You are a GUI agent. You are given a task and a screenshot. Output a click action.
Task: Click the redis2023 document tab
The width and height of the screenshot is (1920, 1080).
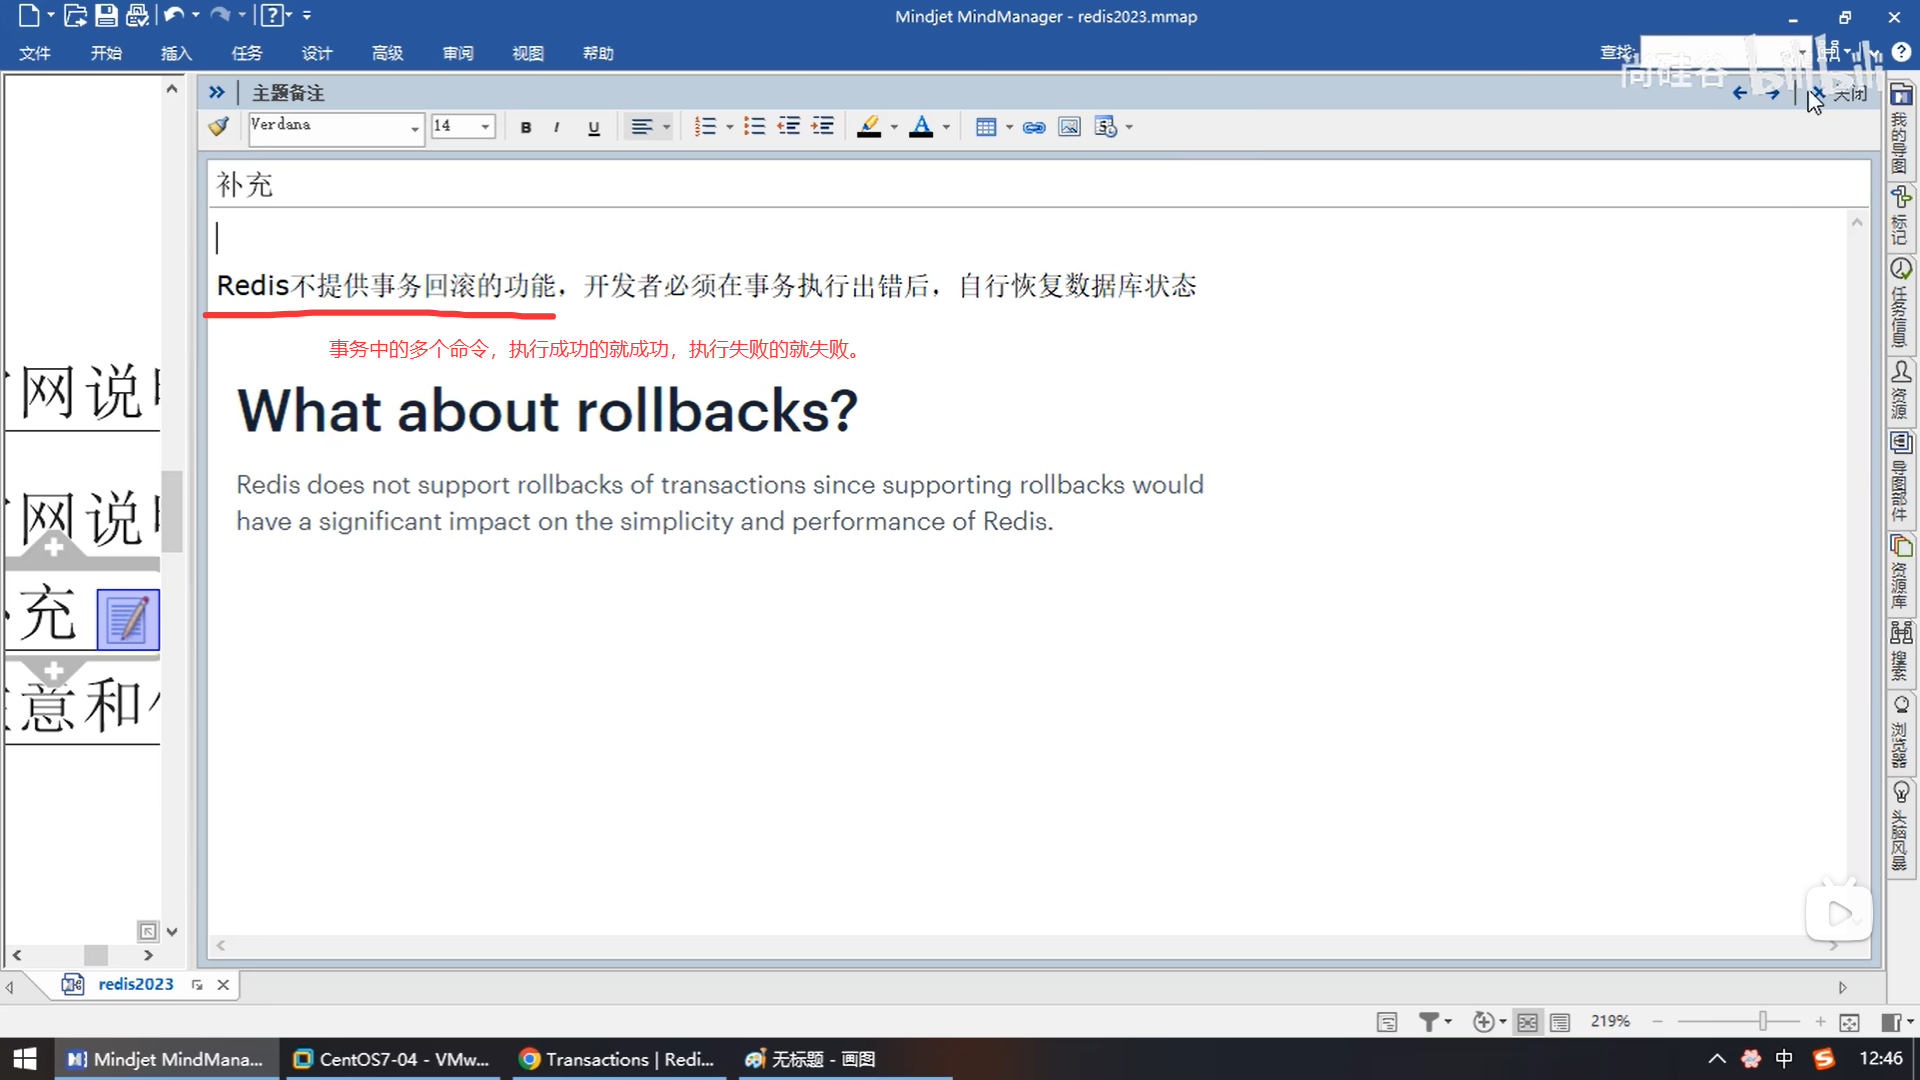coord(135,984)
